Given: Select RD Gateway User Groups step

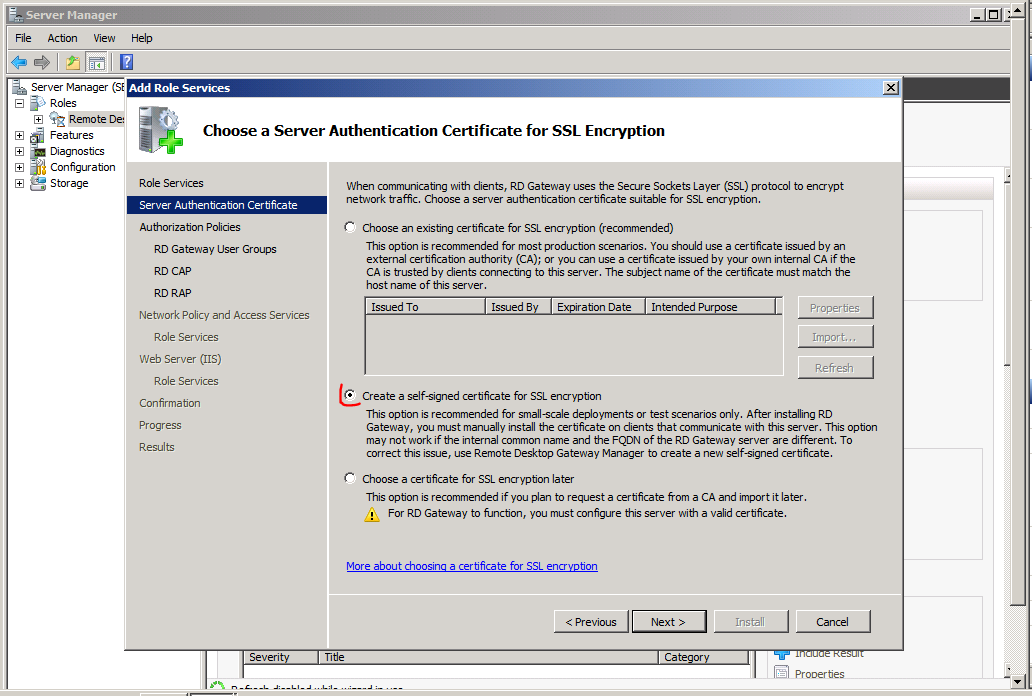Looking at the screenshot, I should 215,249.
